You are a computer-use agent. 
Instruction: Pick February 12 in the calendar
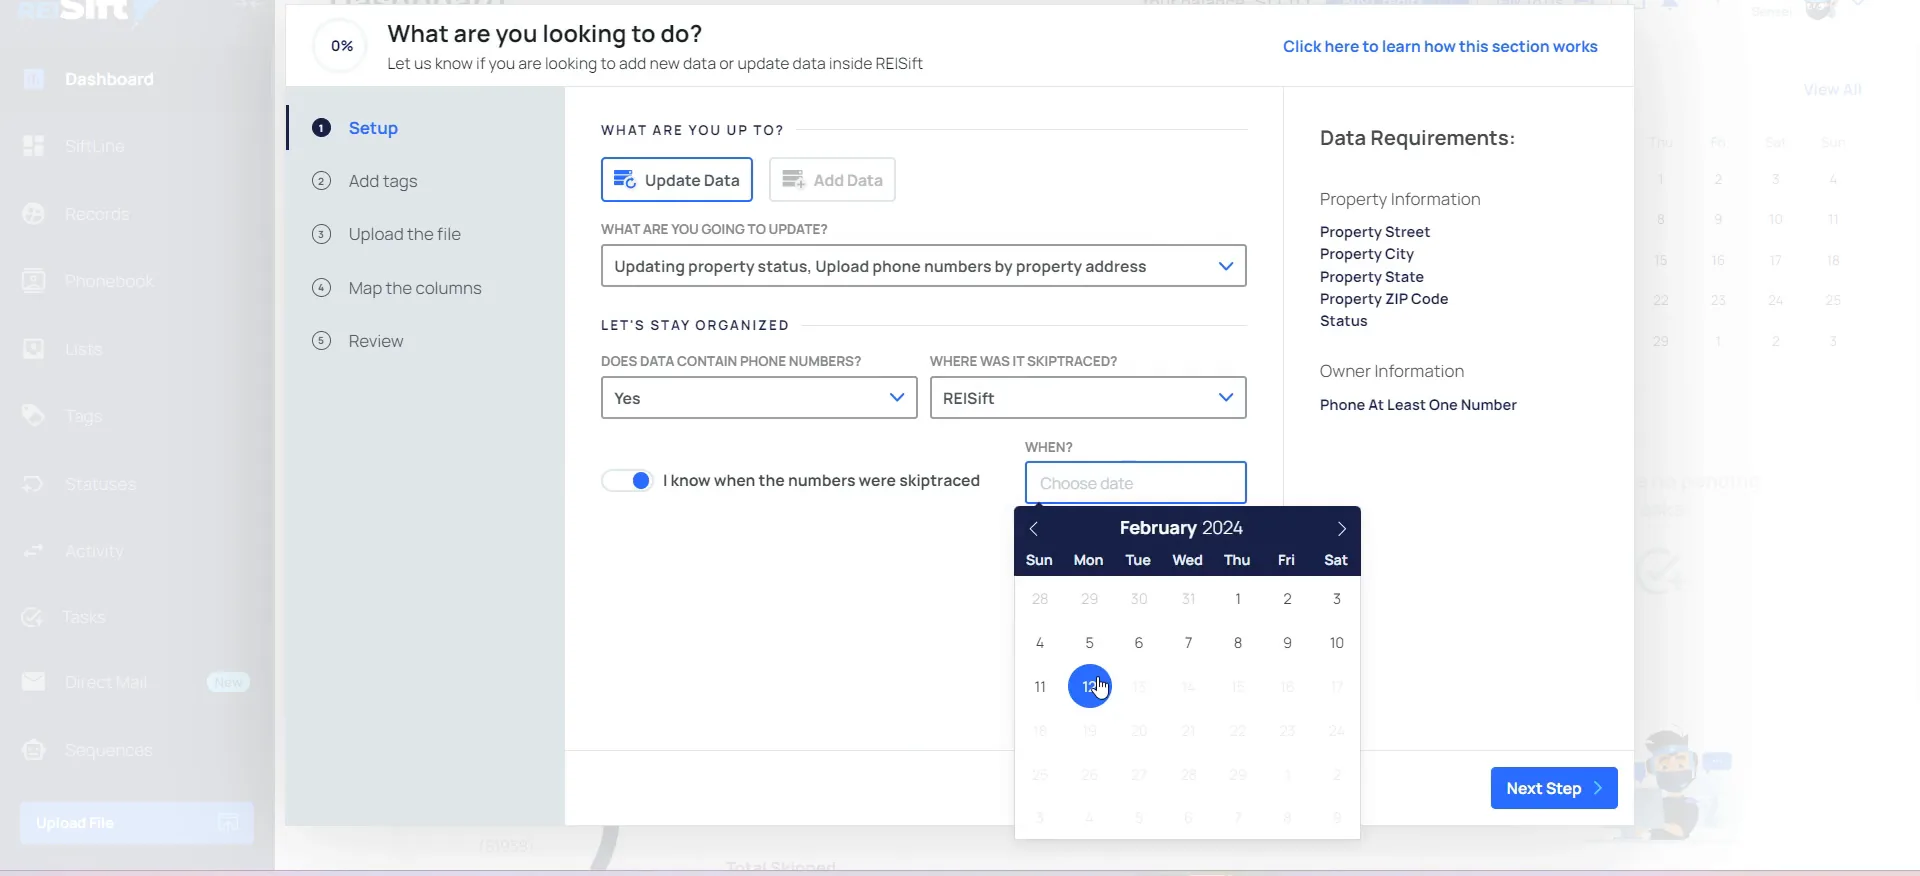[1090, 687]
